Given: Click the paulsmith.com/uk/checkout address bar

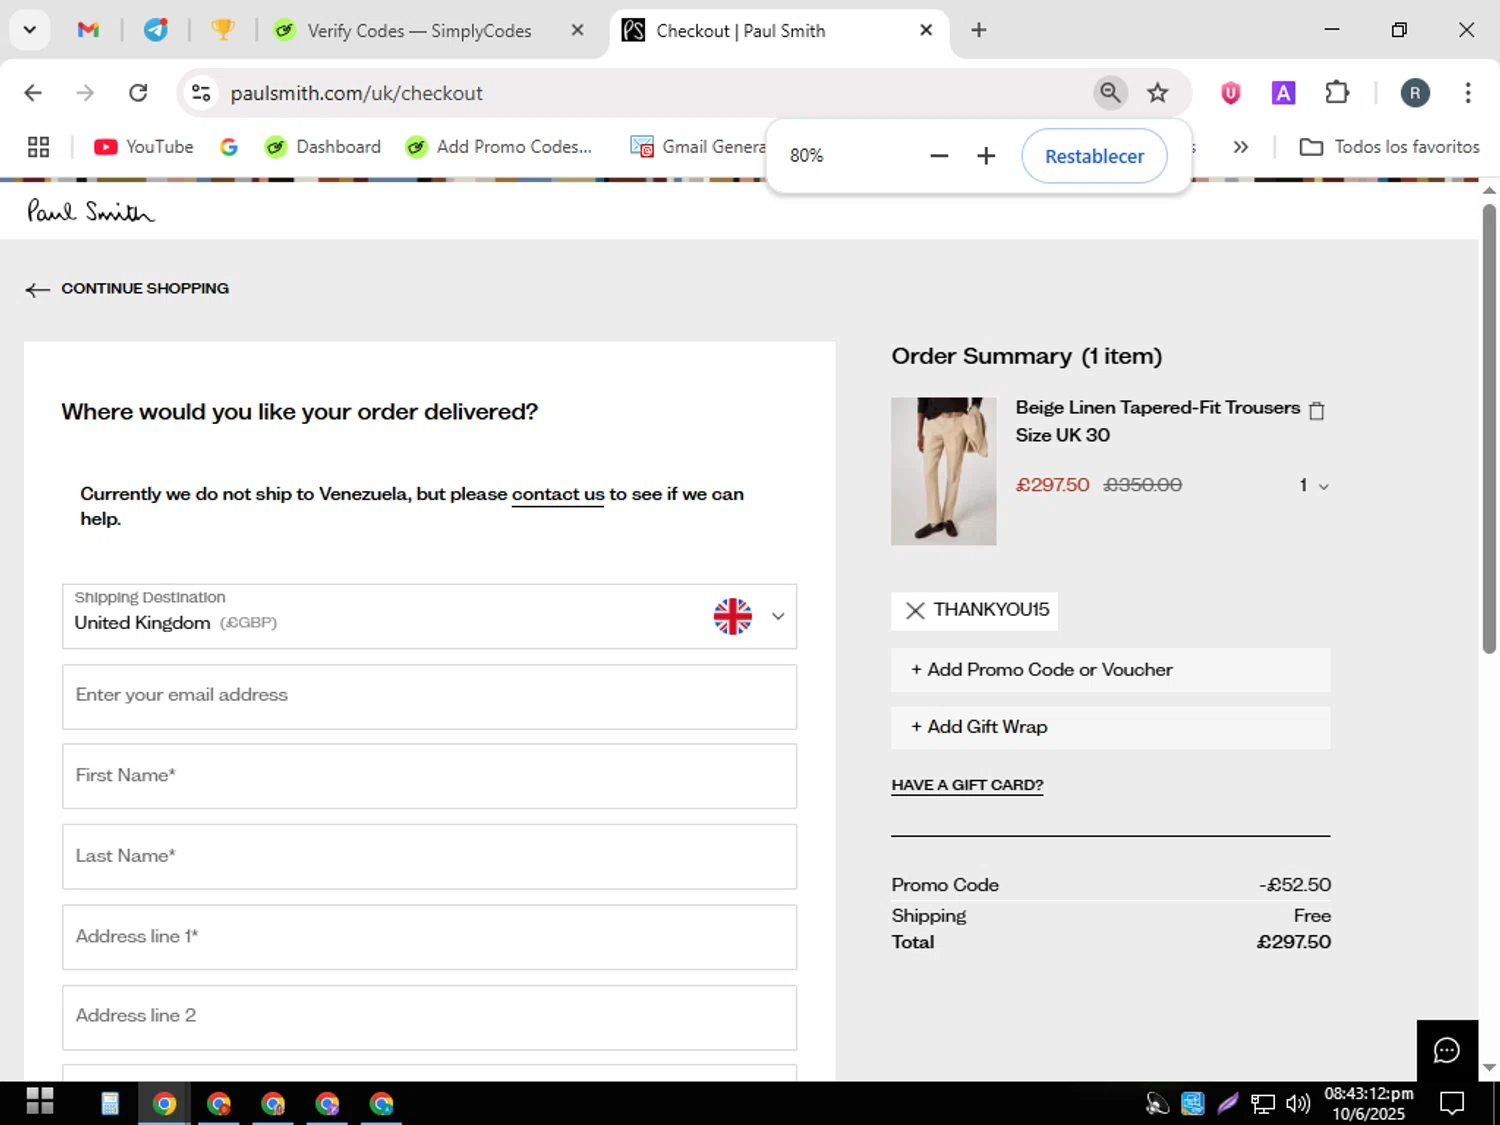Looking at the screenshot, I should pyautogui.click(x=356, y=93).
